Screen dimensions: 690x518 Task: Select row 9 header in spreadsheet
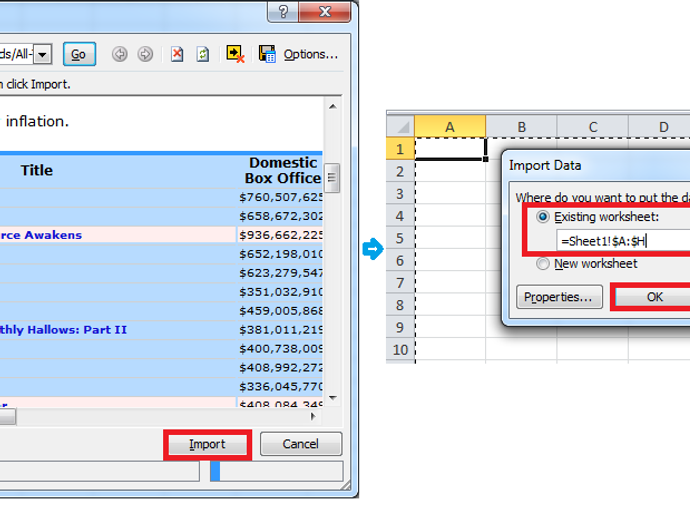[x=400, y=327]
